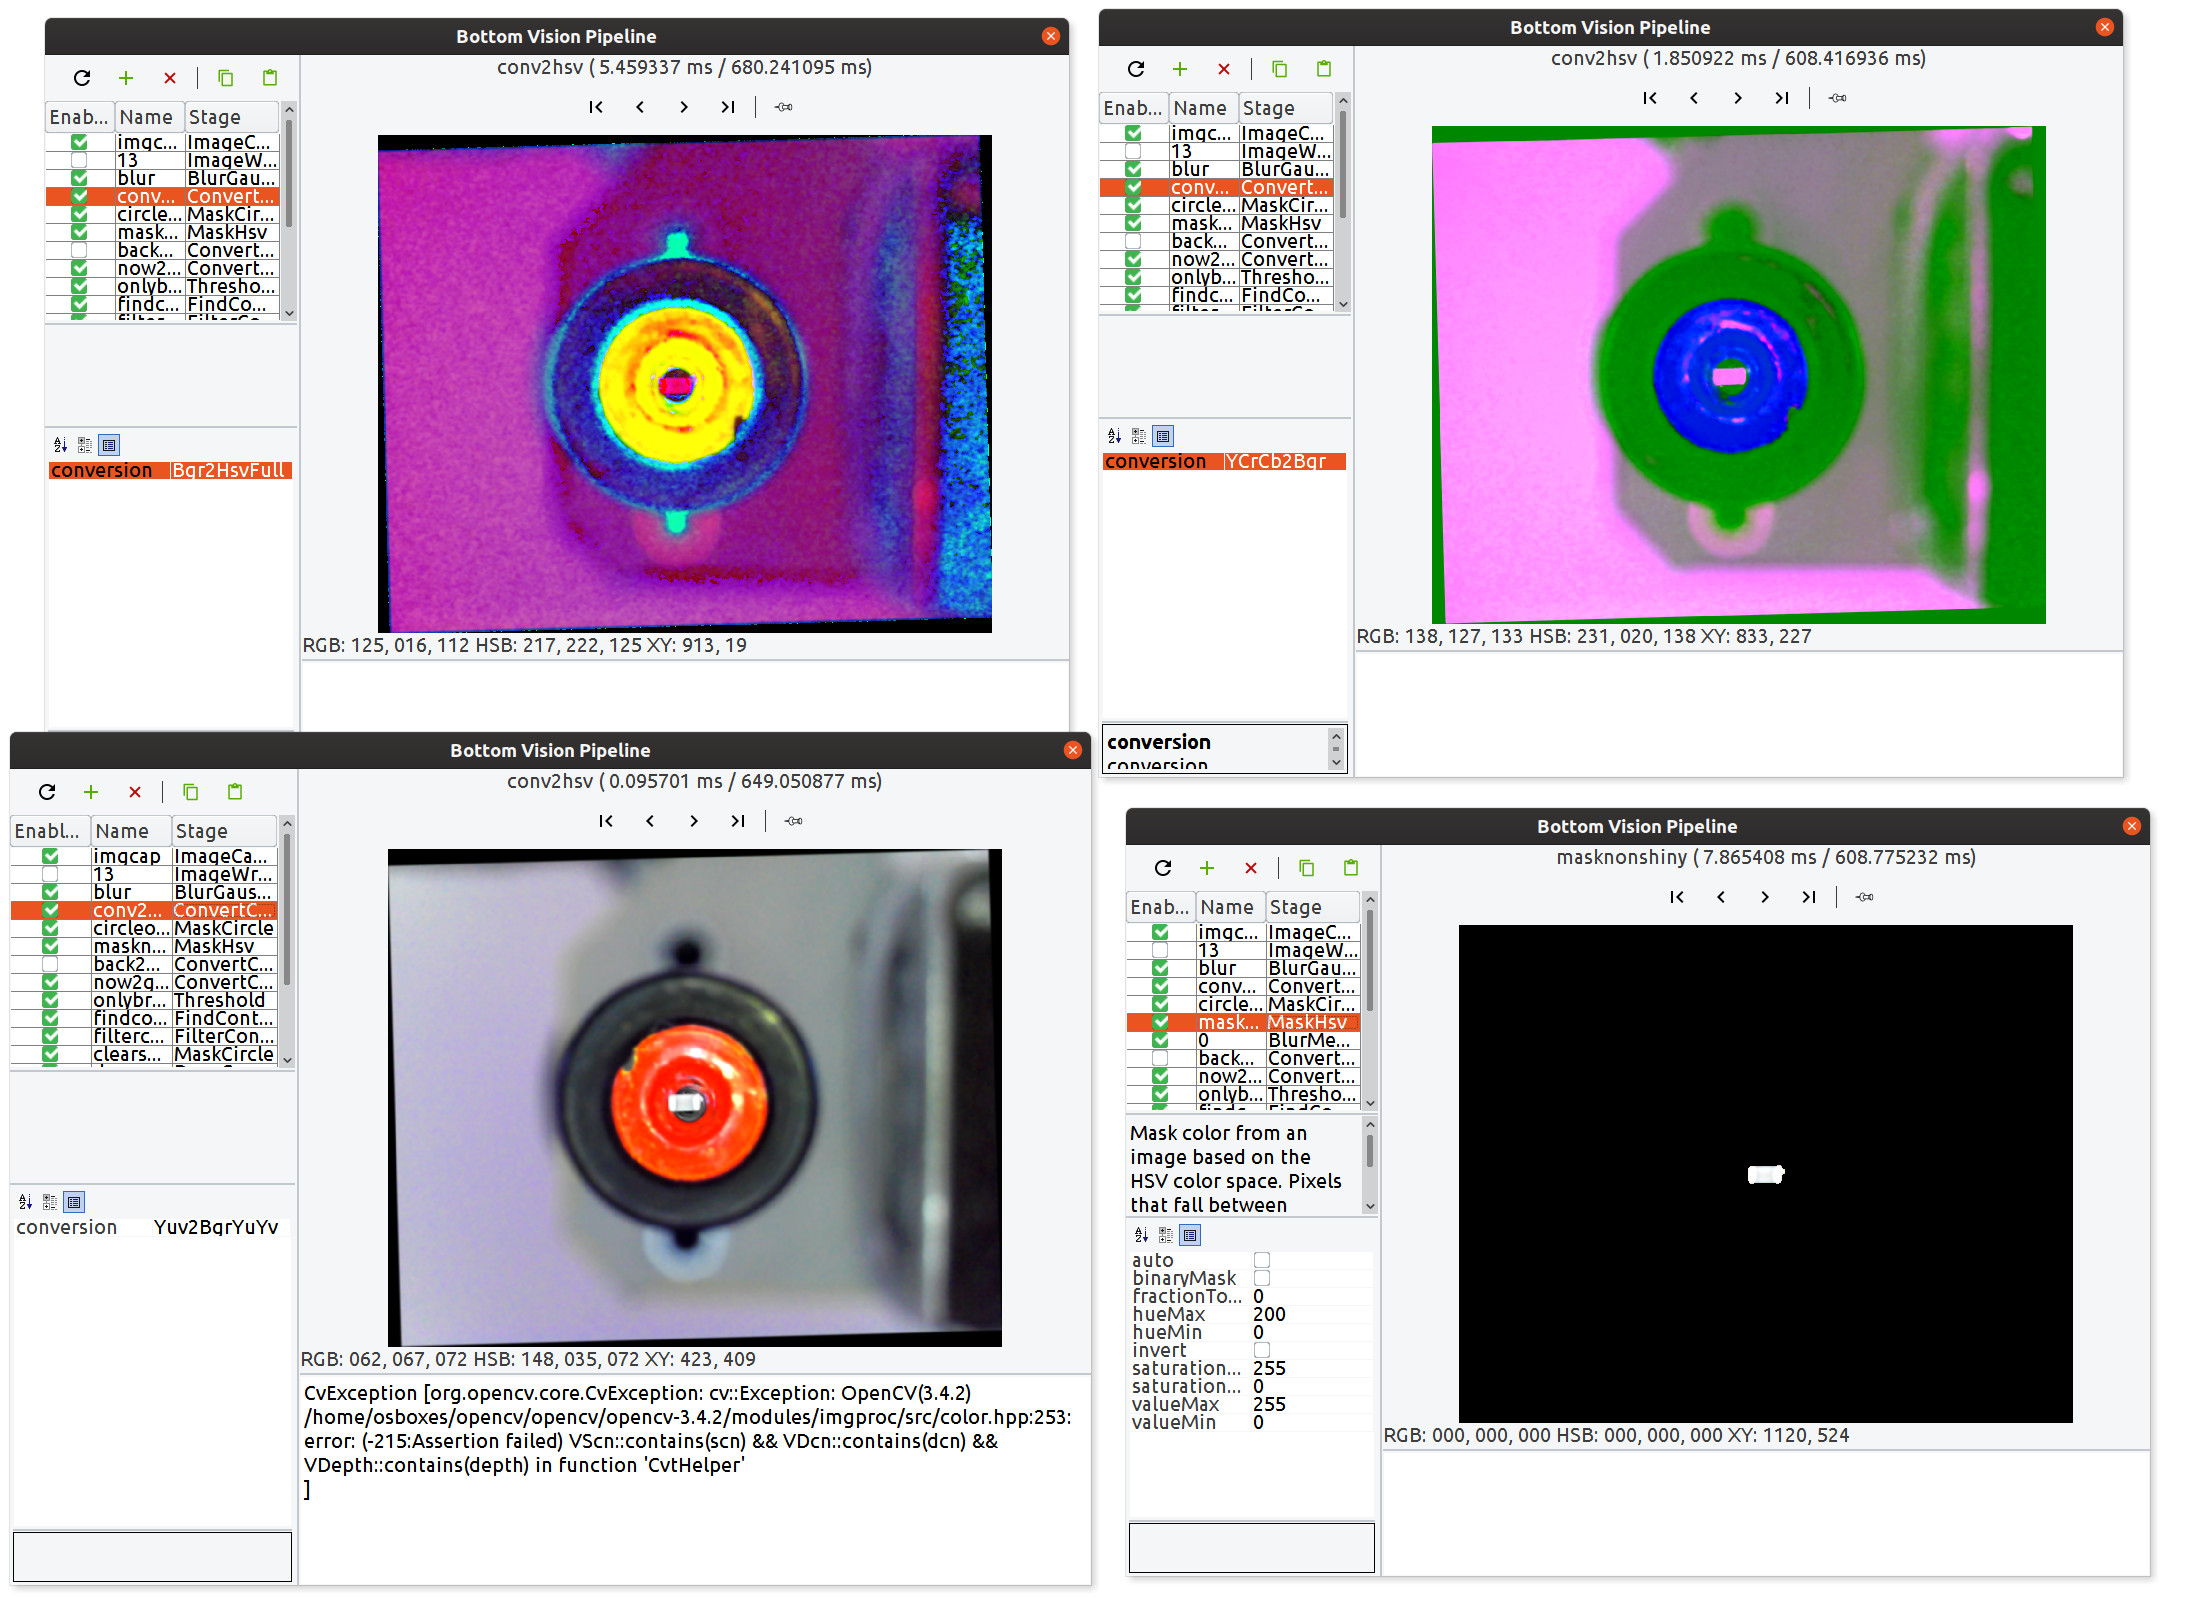Open conversion dropdown showing Bgr2HsvFull
Viewport: 2200px width, 1600px height.
coord(230,470)
